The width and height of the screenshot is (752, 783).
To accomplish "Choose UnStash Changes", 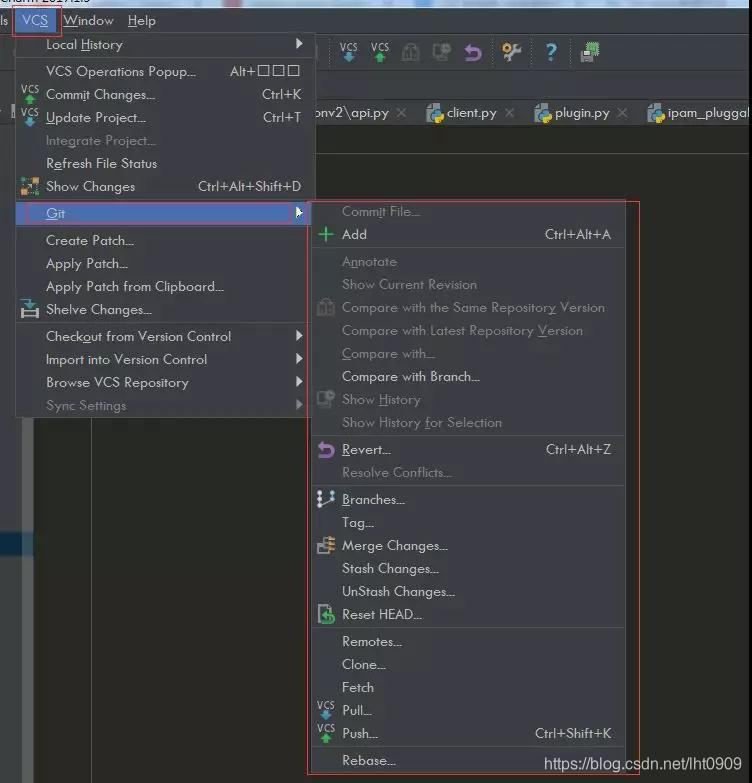I will point(468,591).
